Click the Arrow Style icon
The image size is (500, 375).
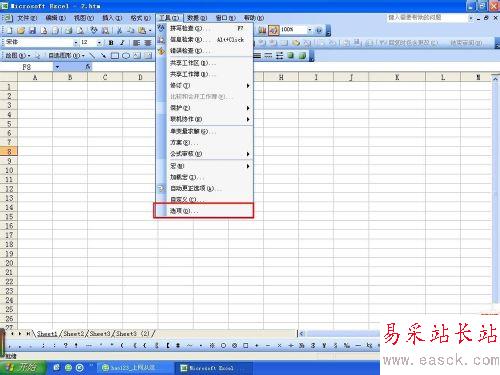[x=280, y=56]
